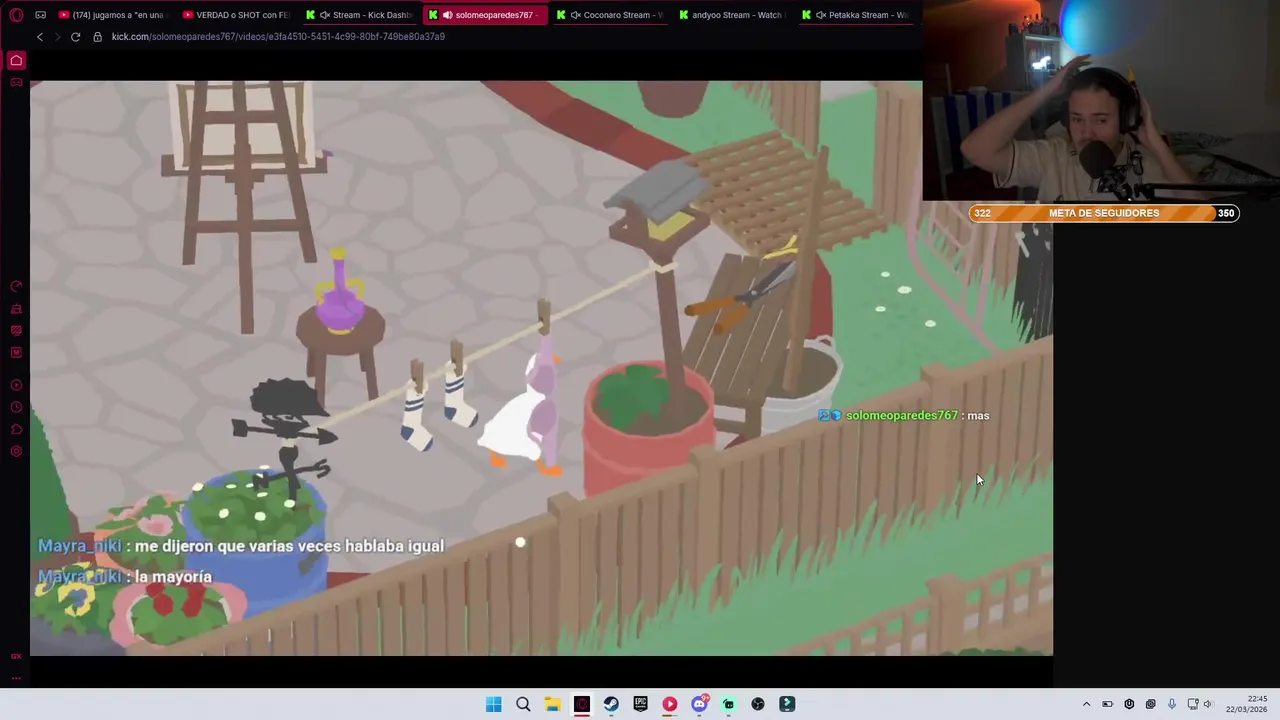The image size is (1280, 720).
Task: Mute audio on the solomeoparedes767 tab
Action: click(x=447, y=15)
